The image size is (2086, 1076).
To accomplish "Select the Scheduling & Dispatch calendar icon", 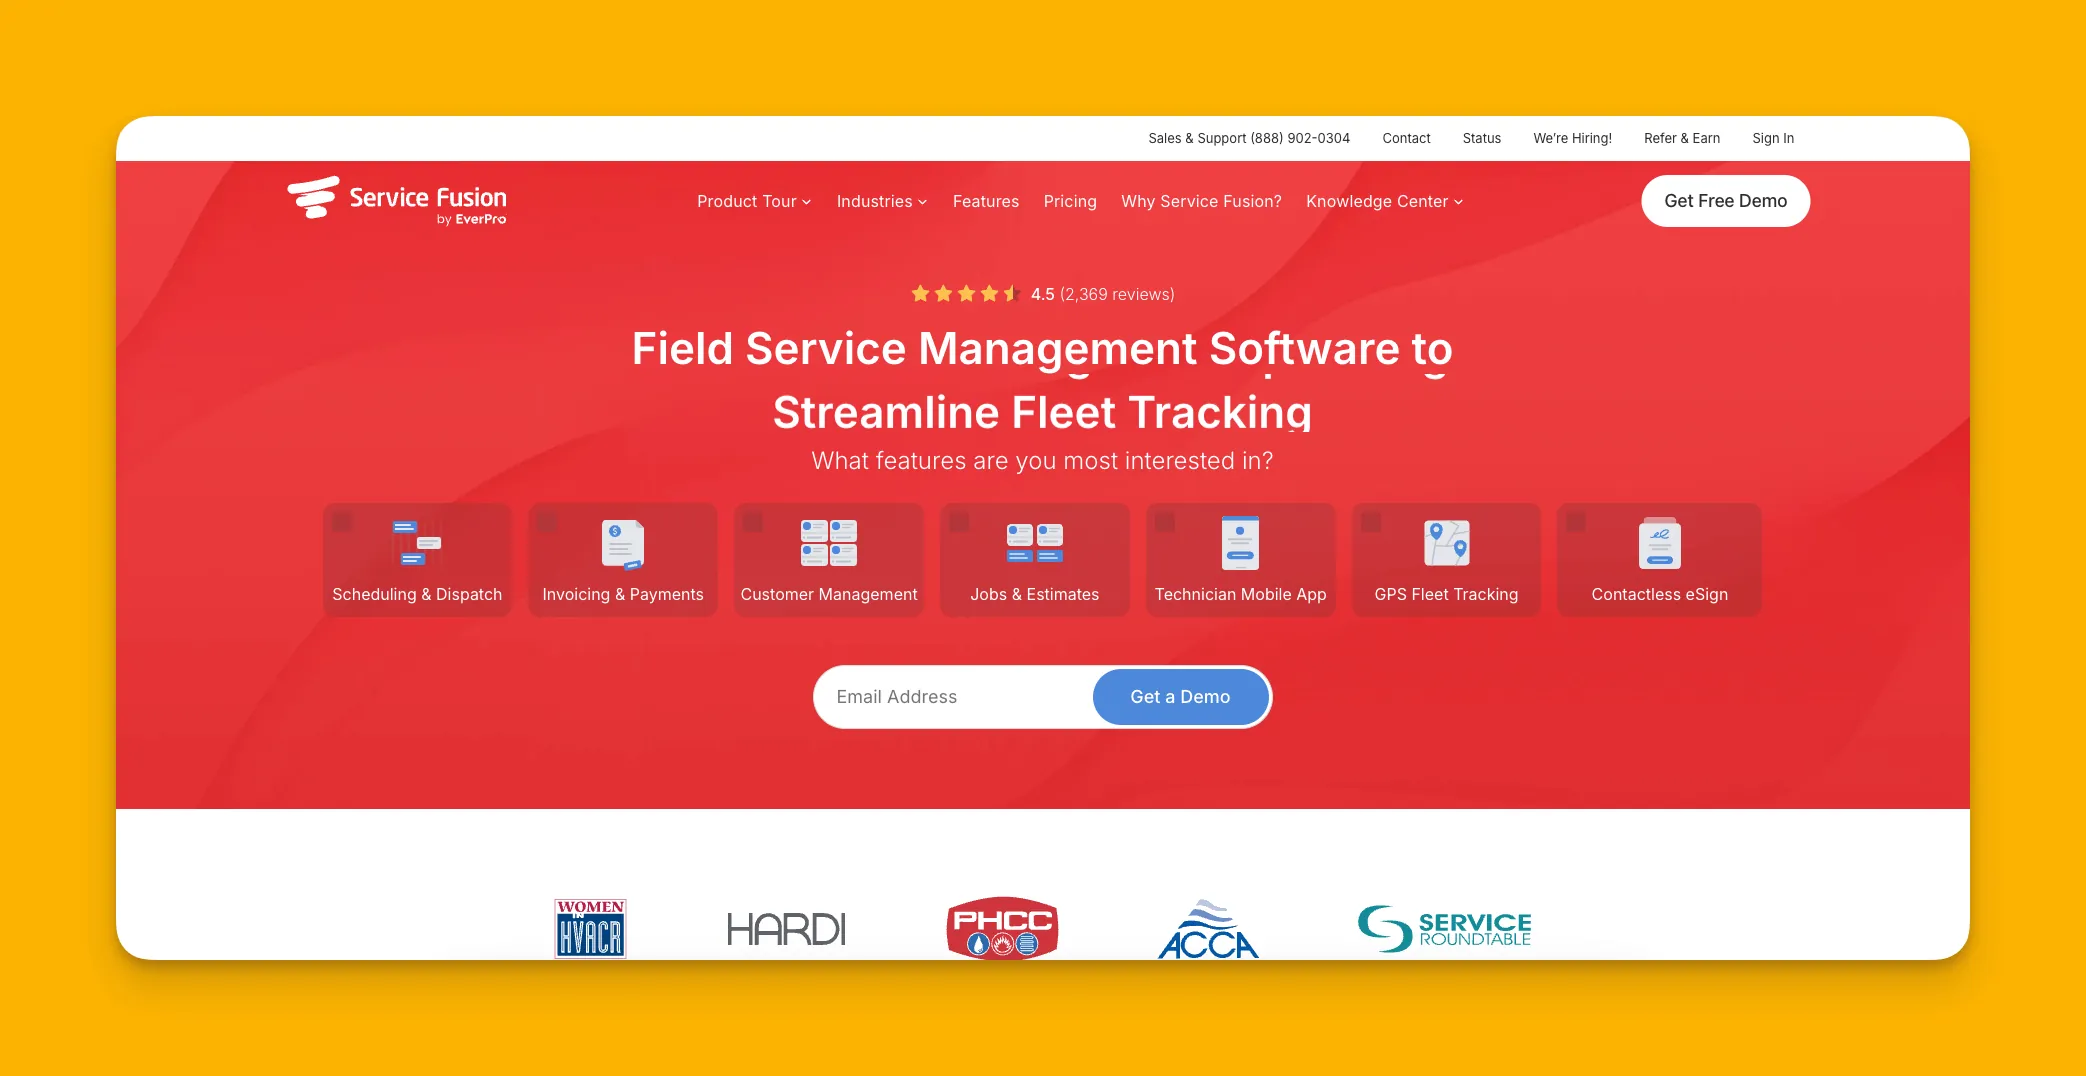I will [x=416, y=545].
